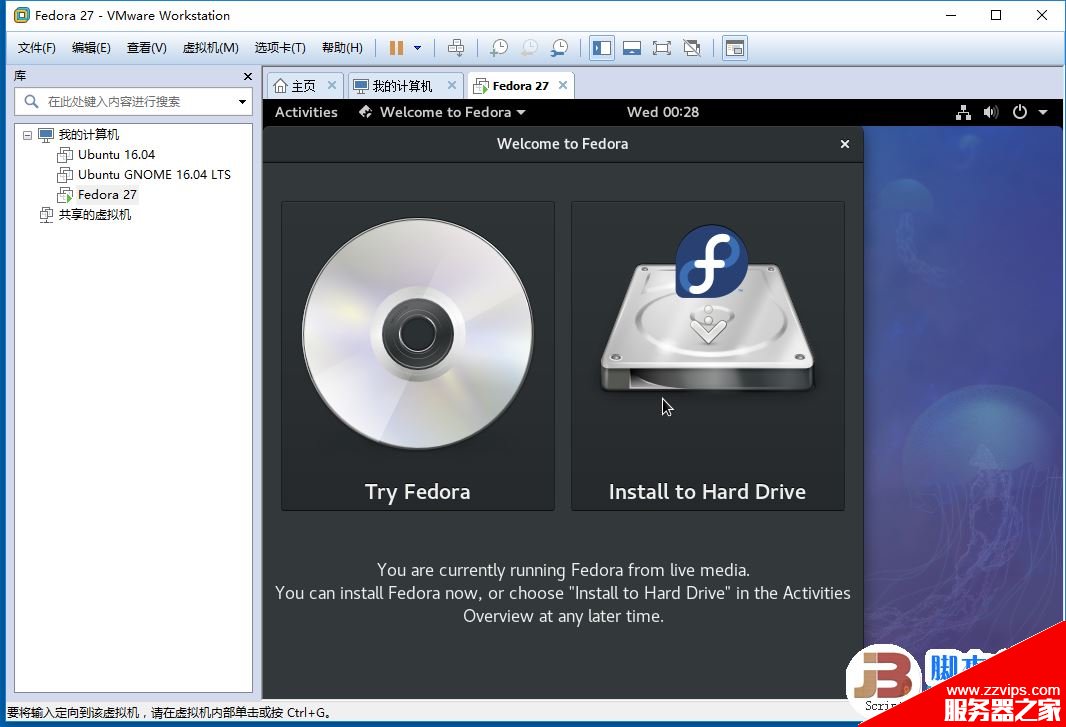Collapse the 我的计算机 tree node
Image resolution: width=1066 pixels, height=727 pixels.
pyautogui.click(x=27, y=135)
